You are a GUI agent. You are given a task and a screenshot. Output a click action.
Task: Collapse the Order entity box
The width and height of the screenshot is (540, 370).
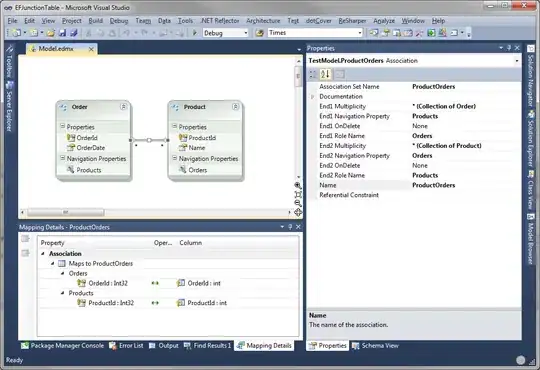[123, 107]
